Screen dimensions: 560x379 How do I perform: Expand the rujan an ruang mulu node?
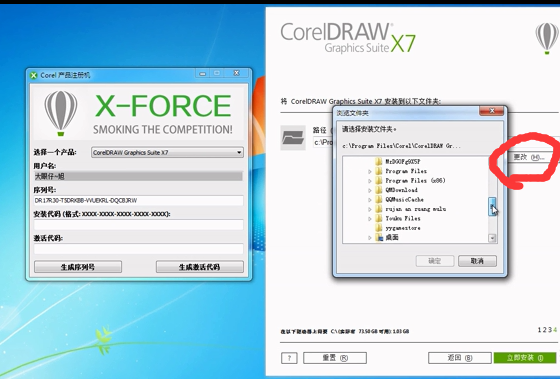(x=370, y=209)
